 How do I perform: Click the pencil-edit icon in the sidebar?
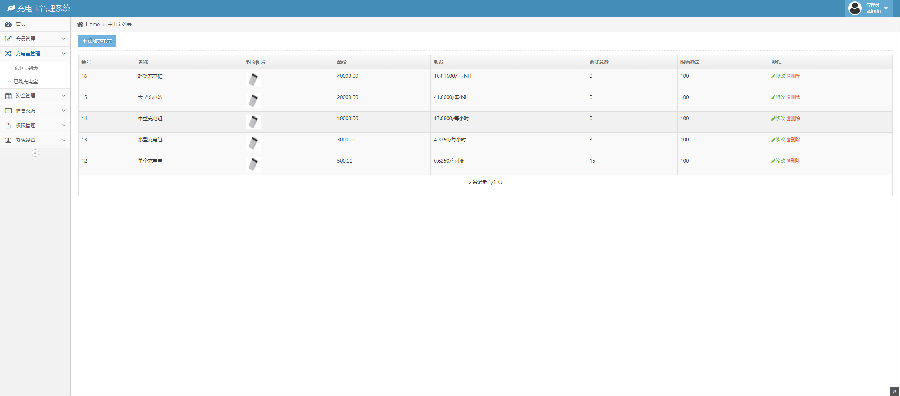point(9,38)
